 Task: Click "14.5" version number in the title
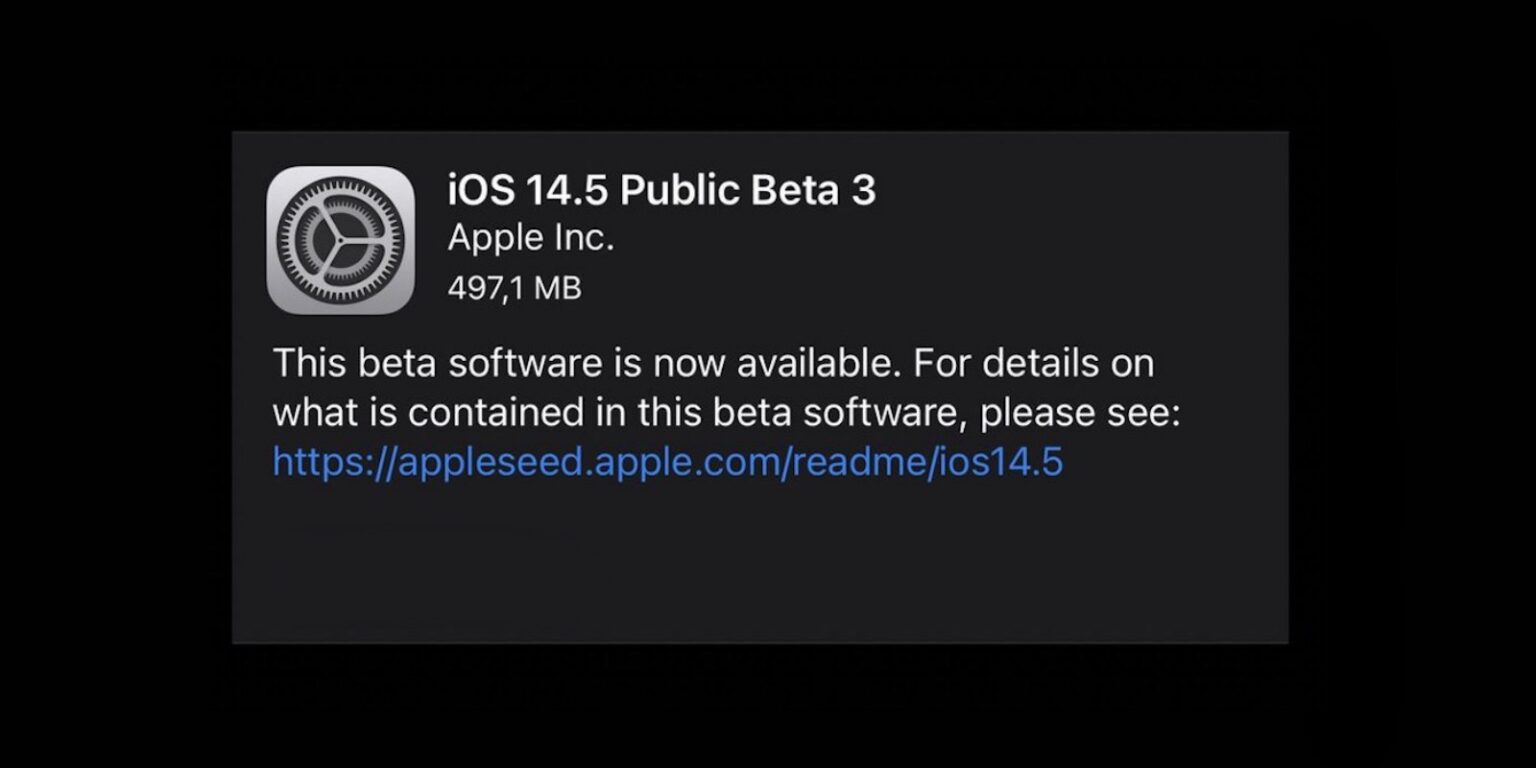pos(563,190)
